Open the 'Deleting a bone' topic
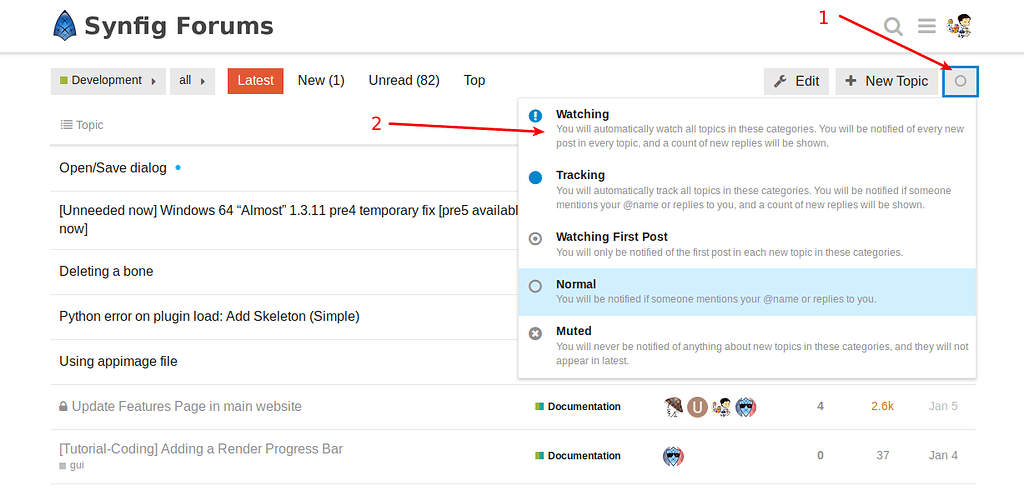The height and width of the screenshot is (491, 1024). click(106, 271)
